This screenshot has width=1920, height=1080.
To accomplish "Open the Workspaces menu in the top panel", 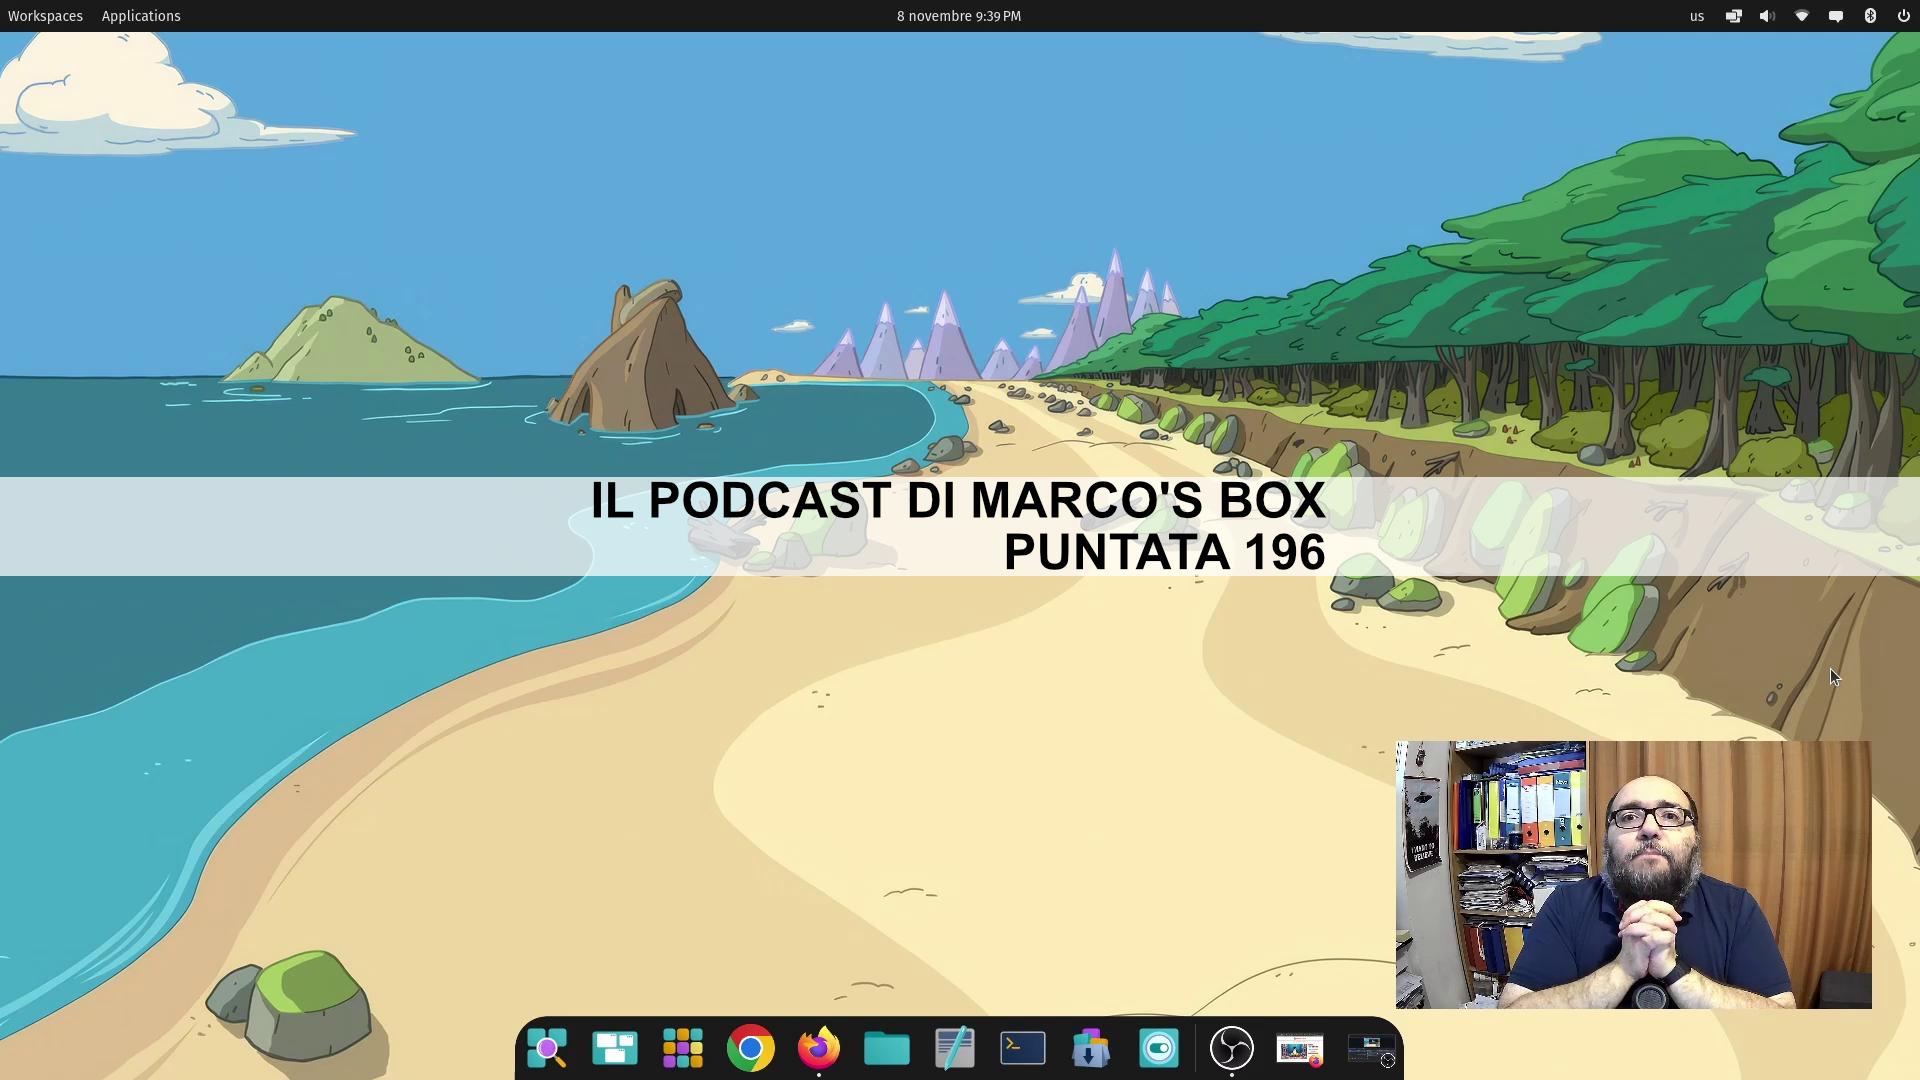I will click(45, 16).
